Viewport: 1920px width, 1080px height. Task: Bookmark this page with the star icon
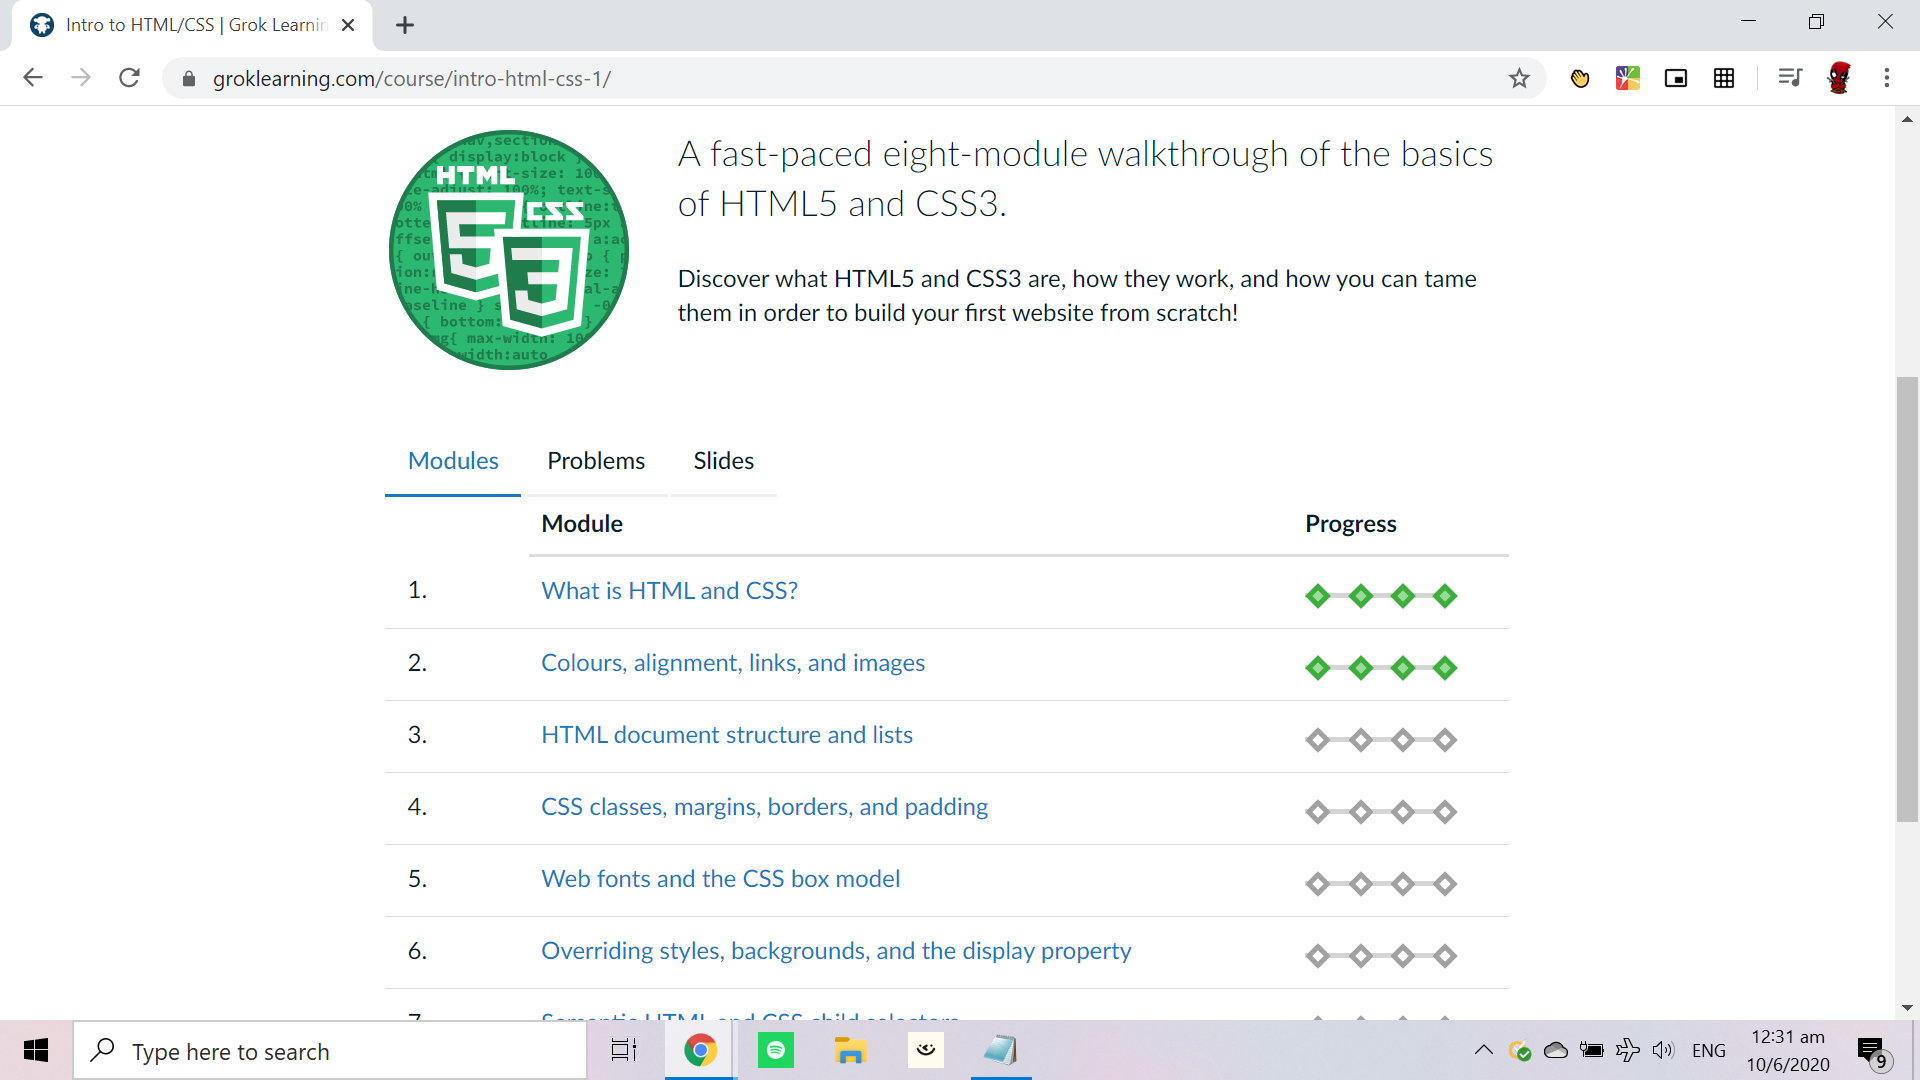pos(1519,78)
